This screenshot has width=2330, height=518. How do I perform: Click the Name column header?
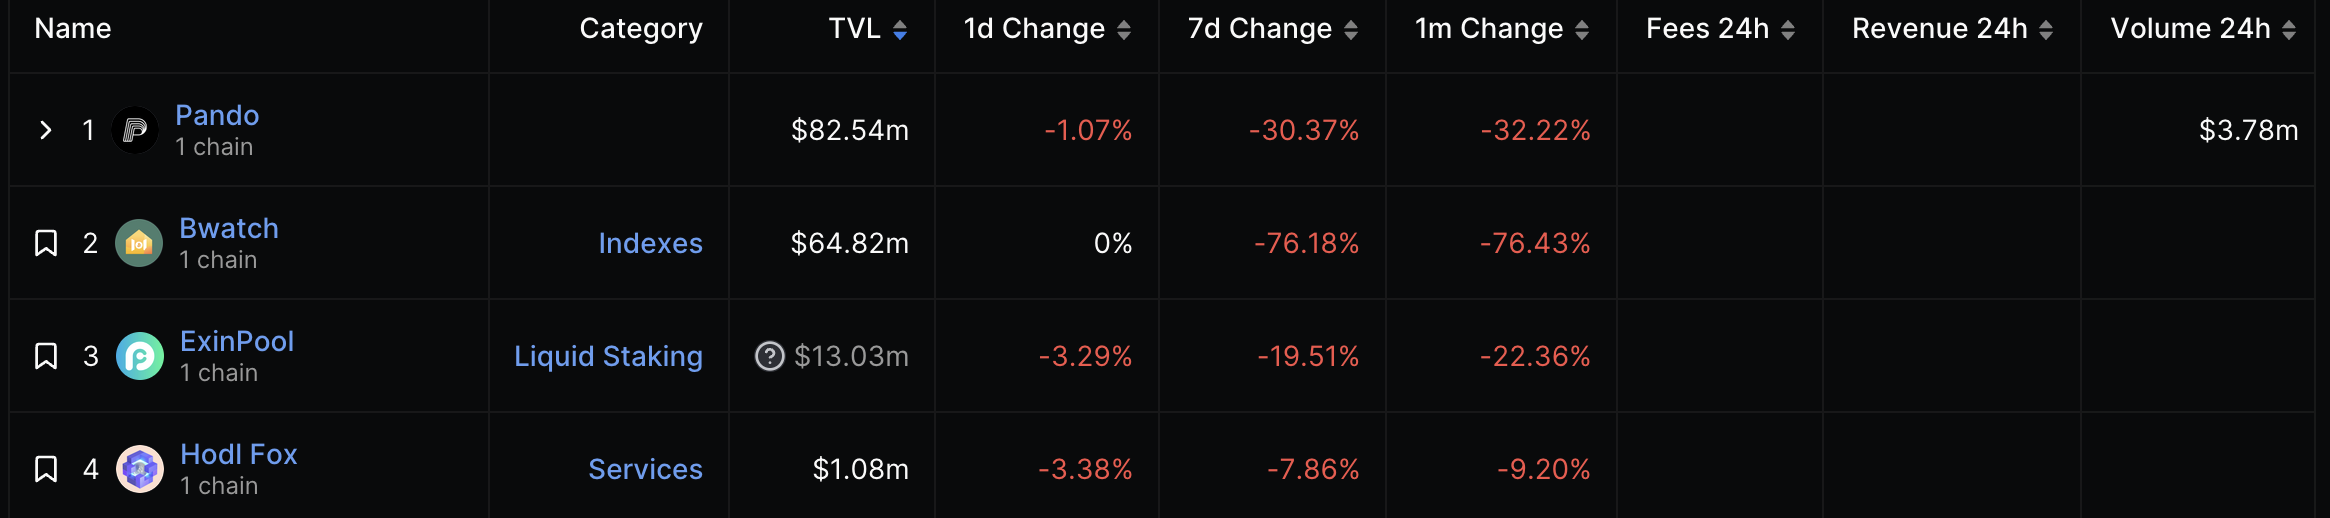point(73,29)
